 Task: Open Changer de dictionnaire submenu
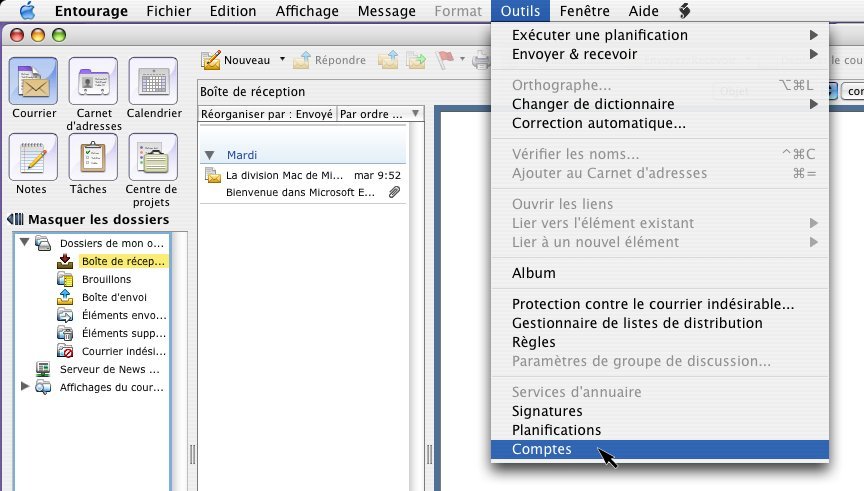pyautogui.click(x=660, y=104)
